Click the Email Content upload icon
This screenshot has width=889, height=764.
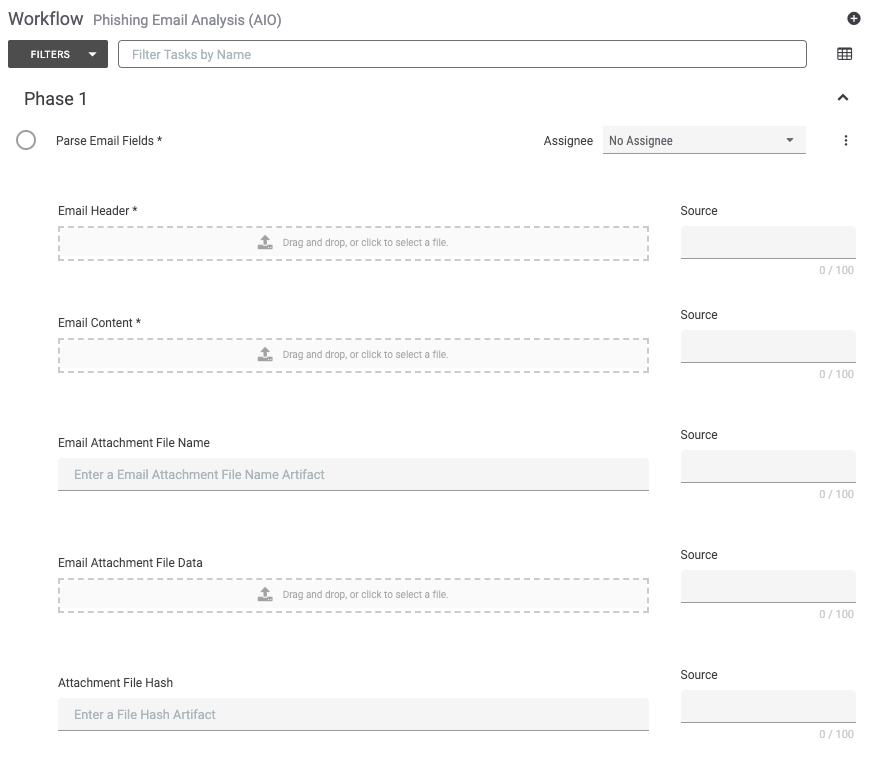tap(265, 354)
